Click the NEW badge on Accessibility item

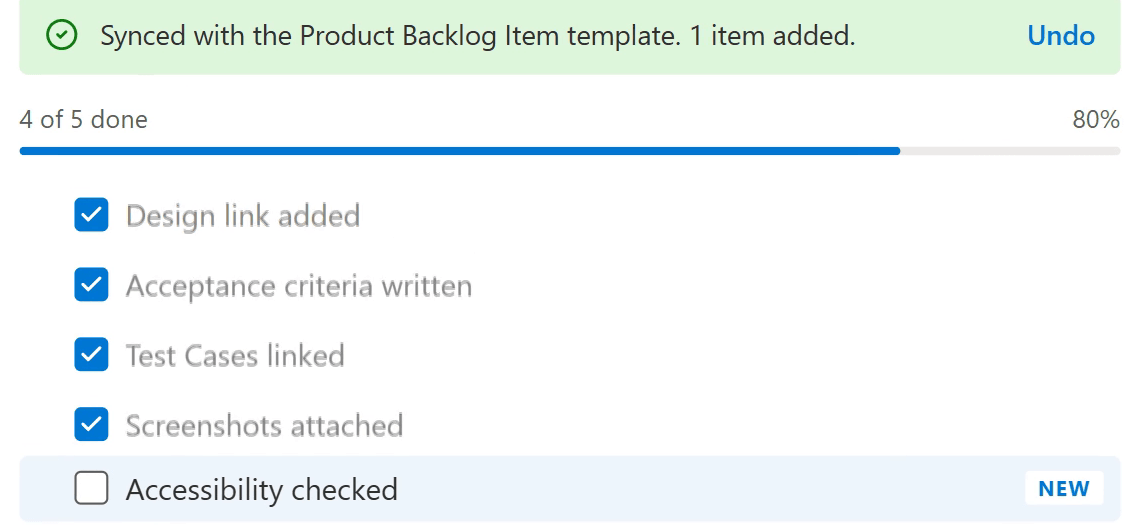click(1064, 488)
